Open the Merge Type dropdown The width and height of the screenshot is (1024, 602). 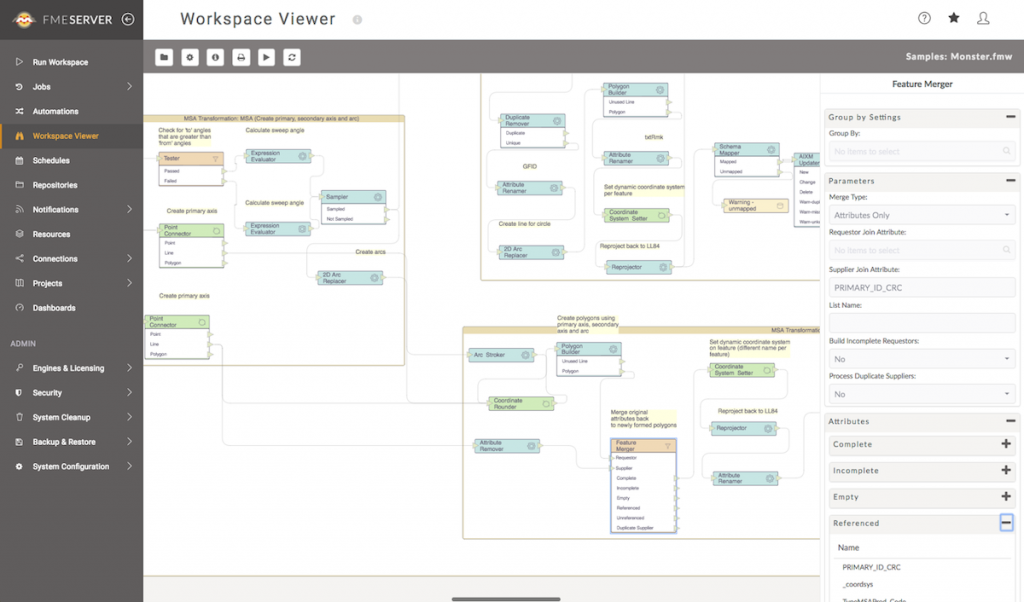tap(921, 215)
